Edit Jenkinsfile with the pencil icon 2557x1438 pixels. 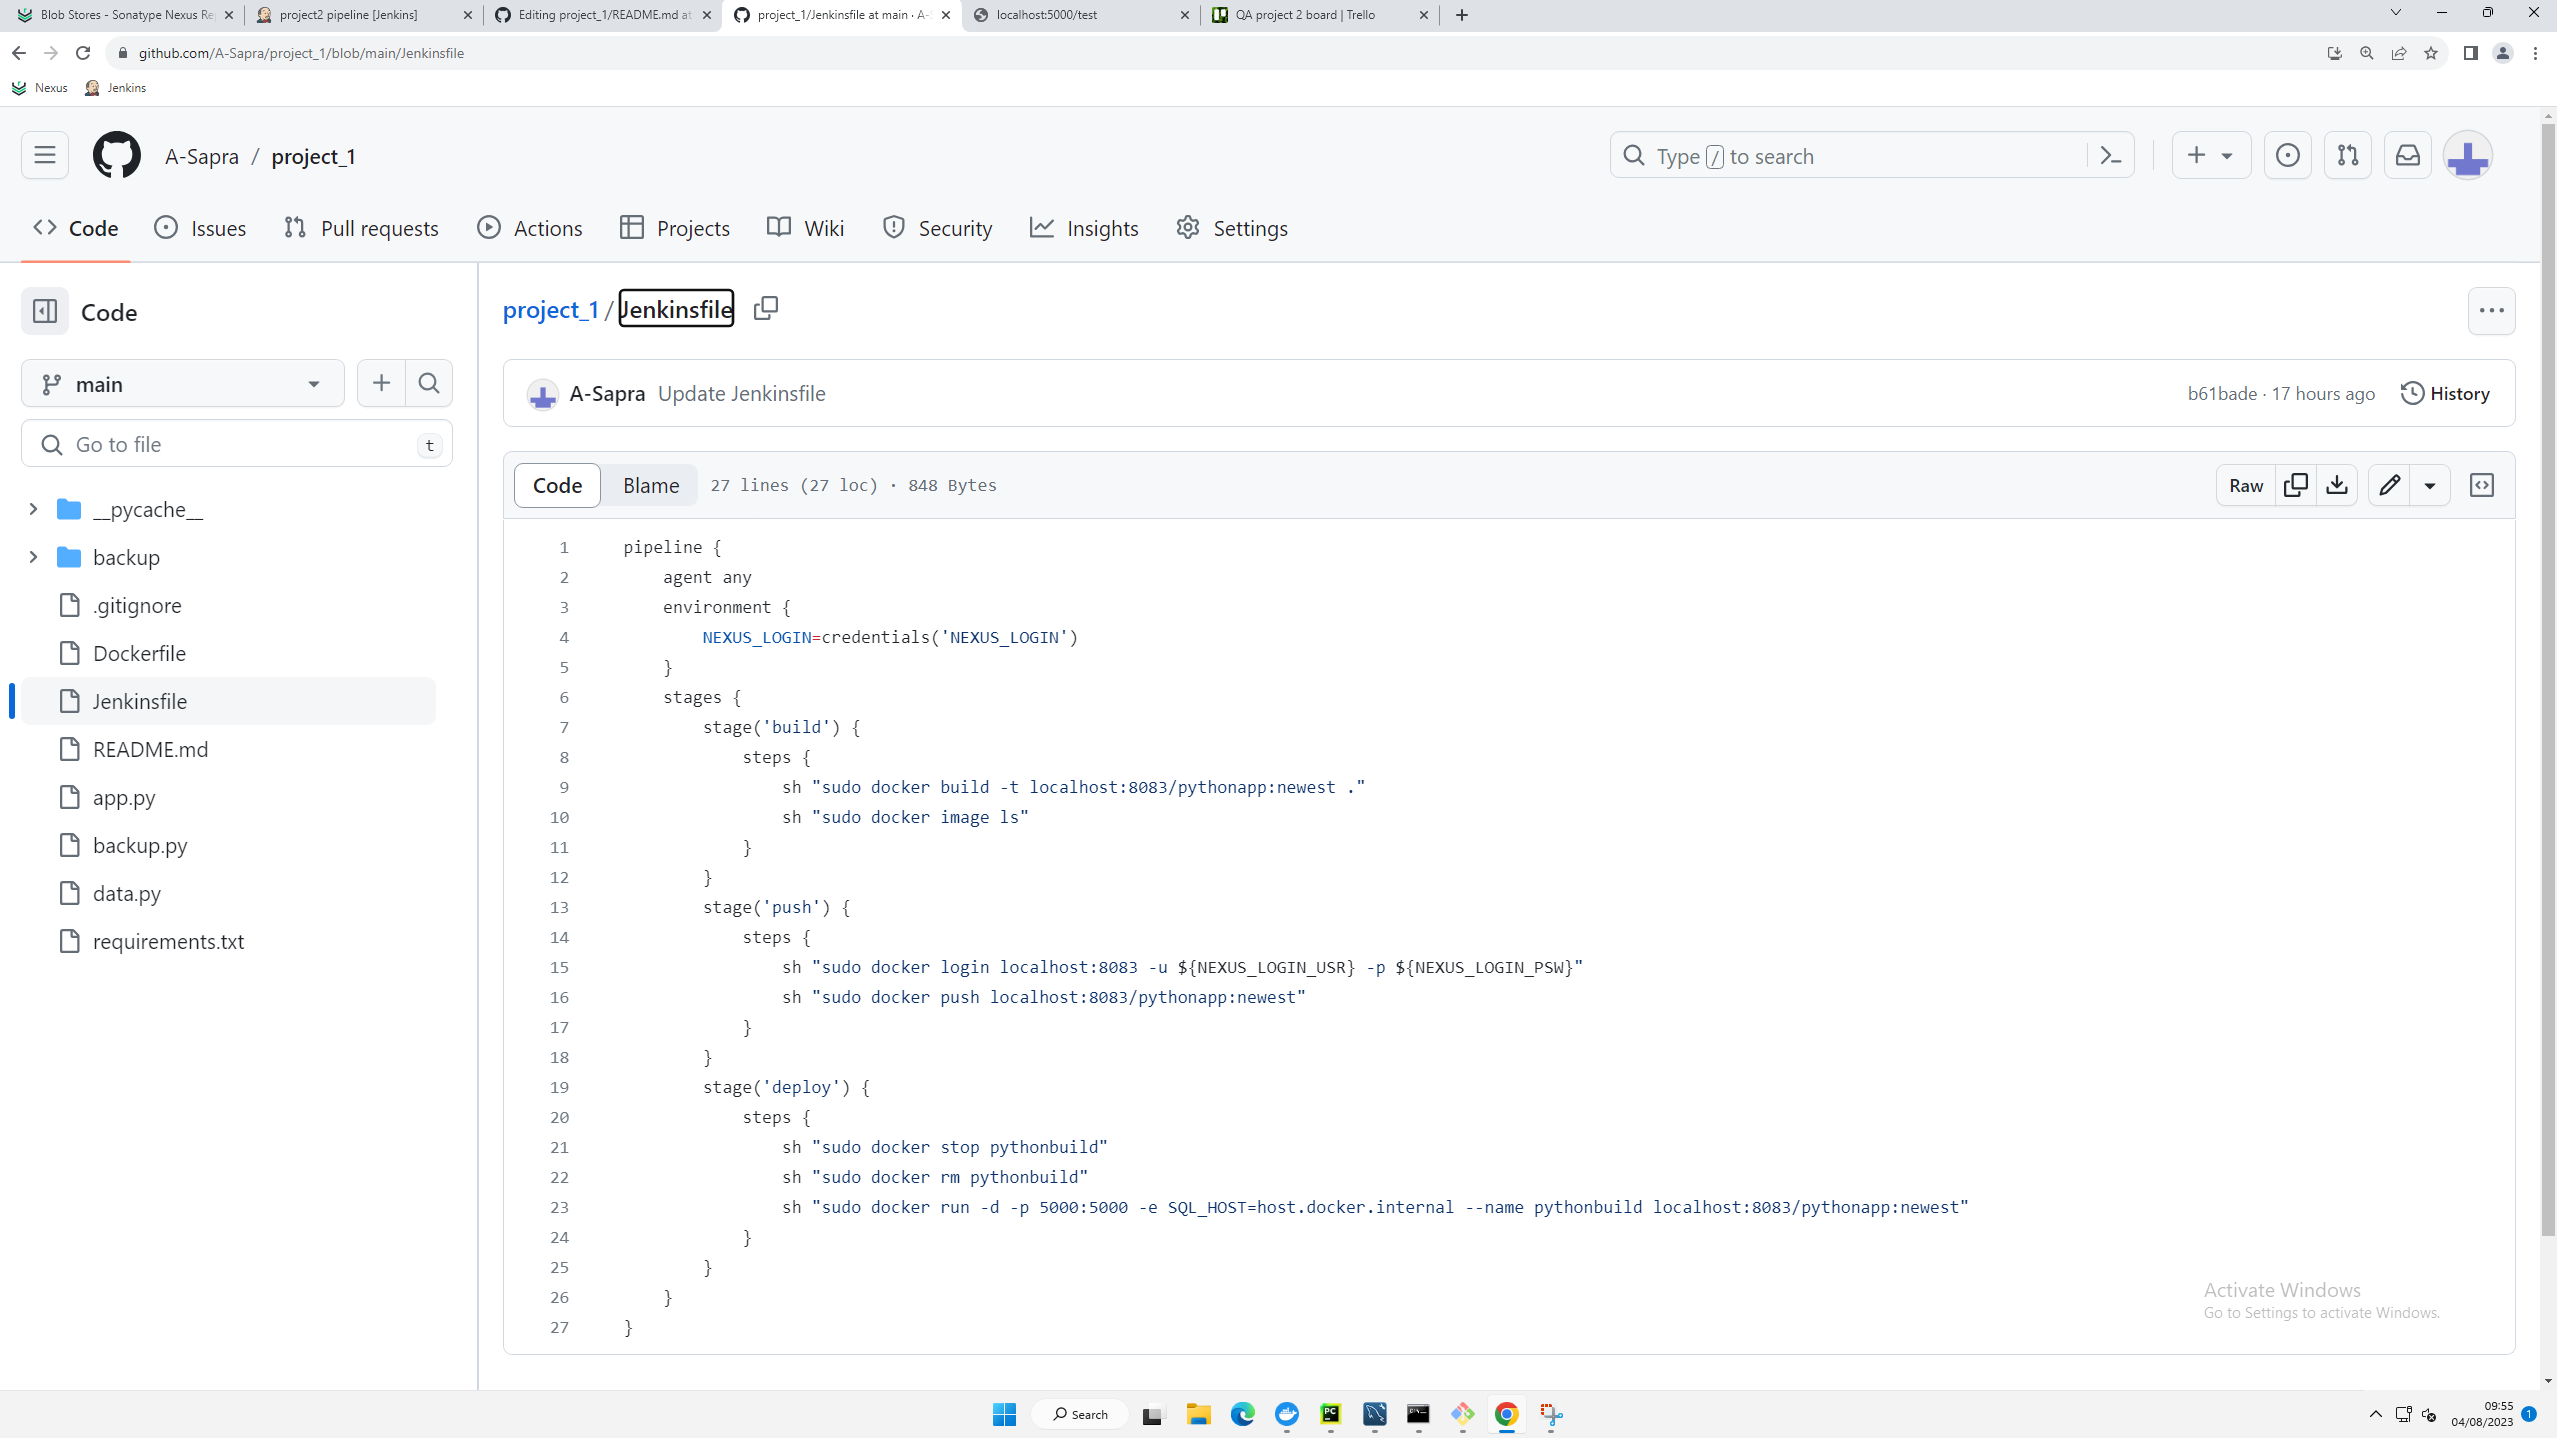(x=2390, y=485)
